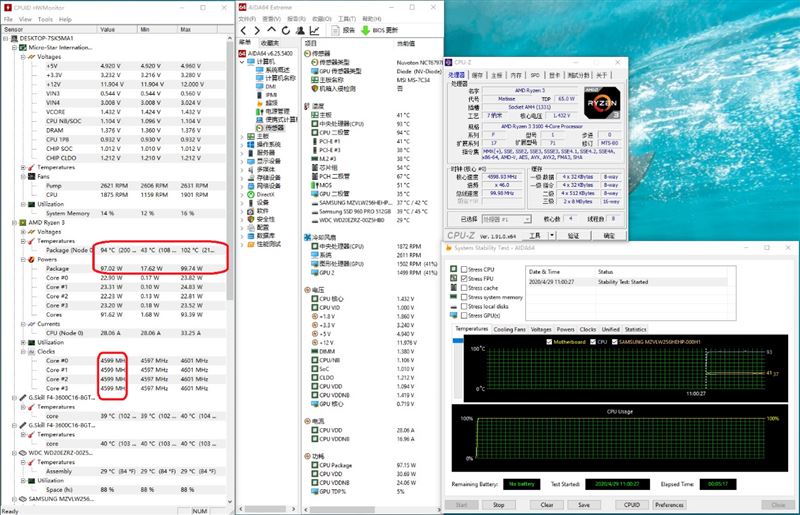
Task: Click the CPUID button in Stability Test
Action: coord(632,505)
